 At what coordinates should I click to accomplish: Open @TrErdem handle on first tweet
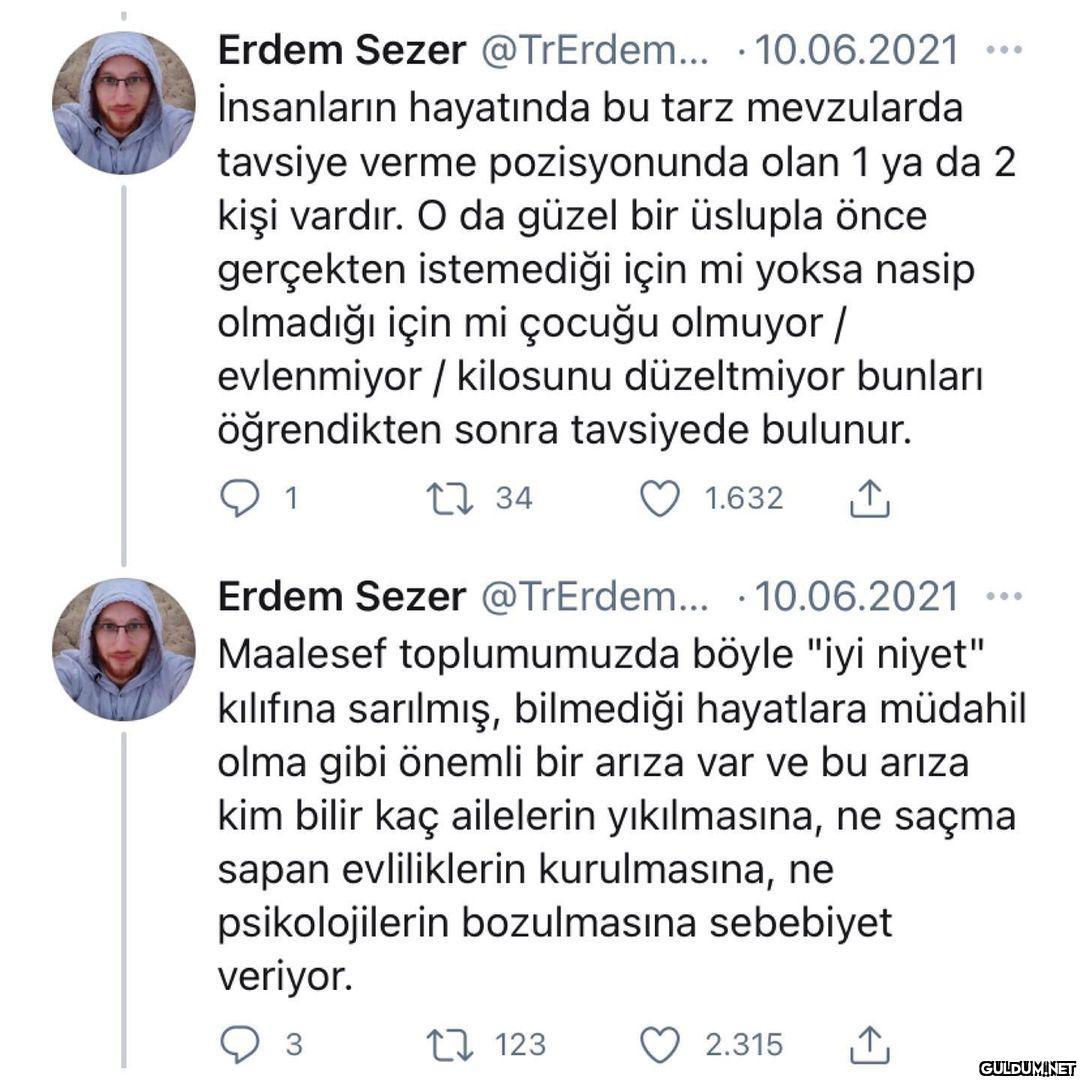click(x=595, y=50)
